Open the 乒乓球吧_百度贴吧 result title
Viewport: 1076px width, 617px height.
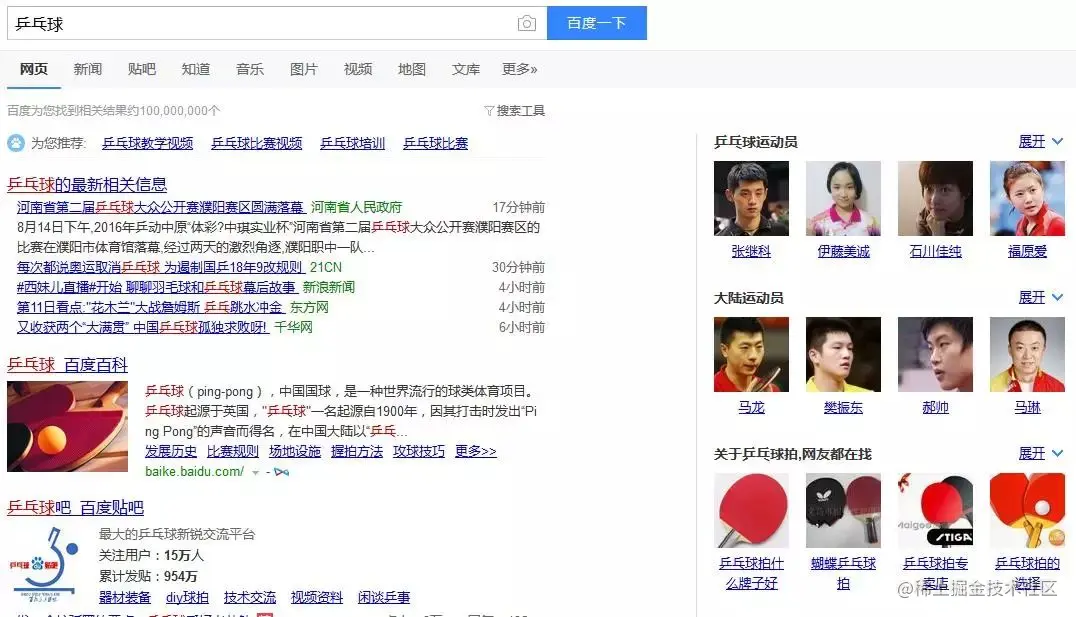click(x=75, y=508)
